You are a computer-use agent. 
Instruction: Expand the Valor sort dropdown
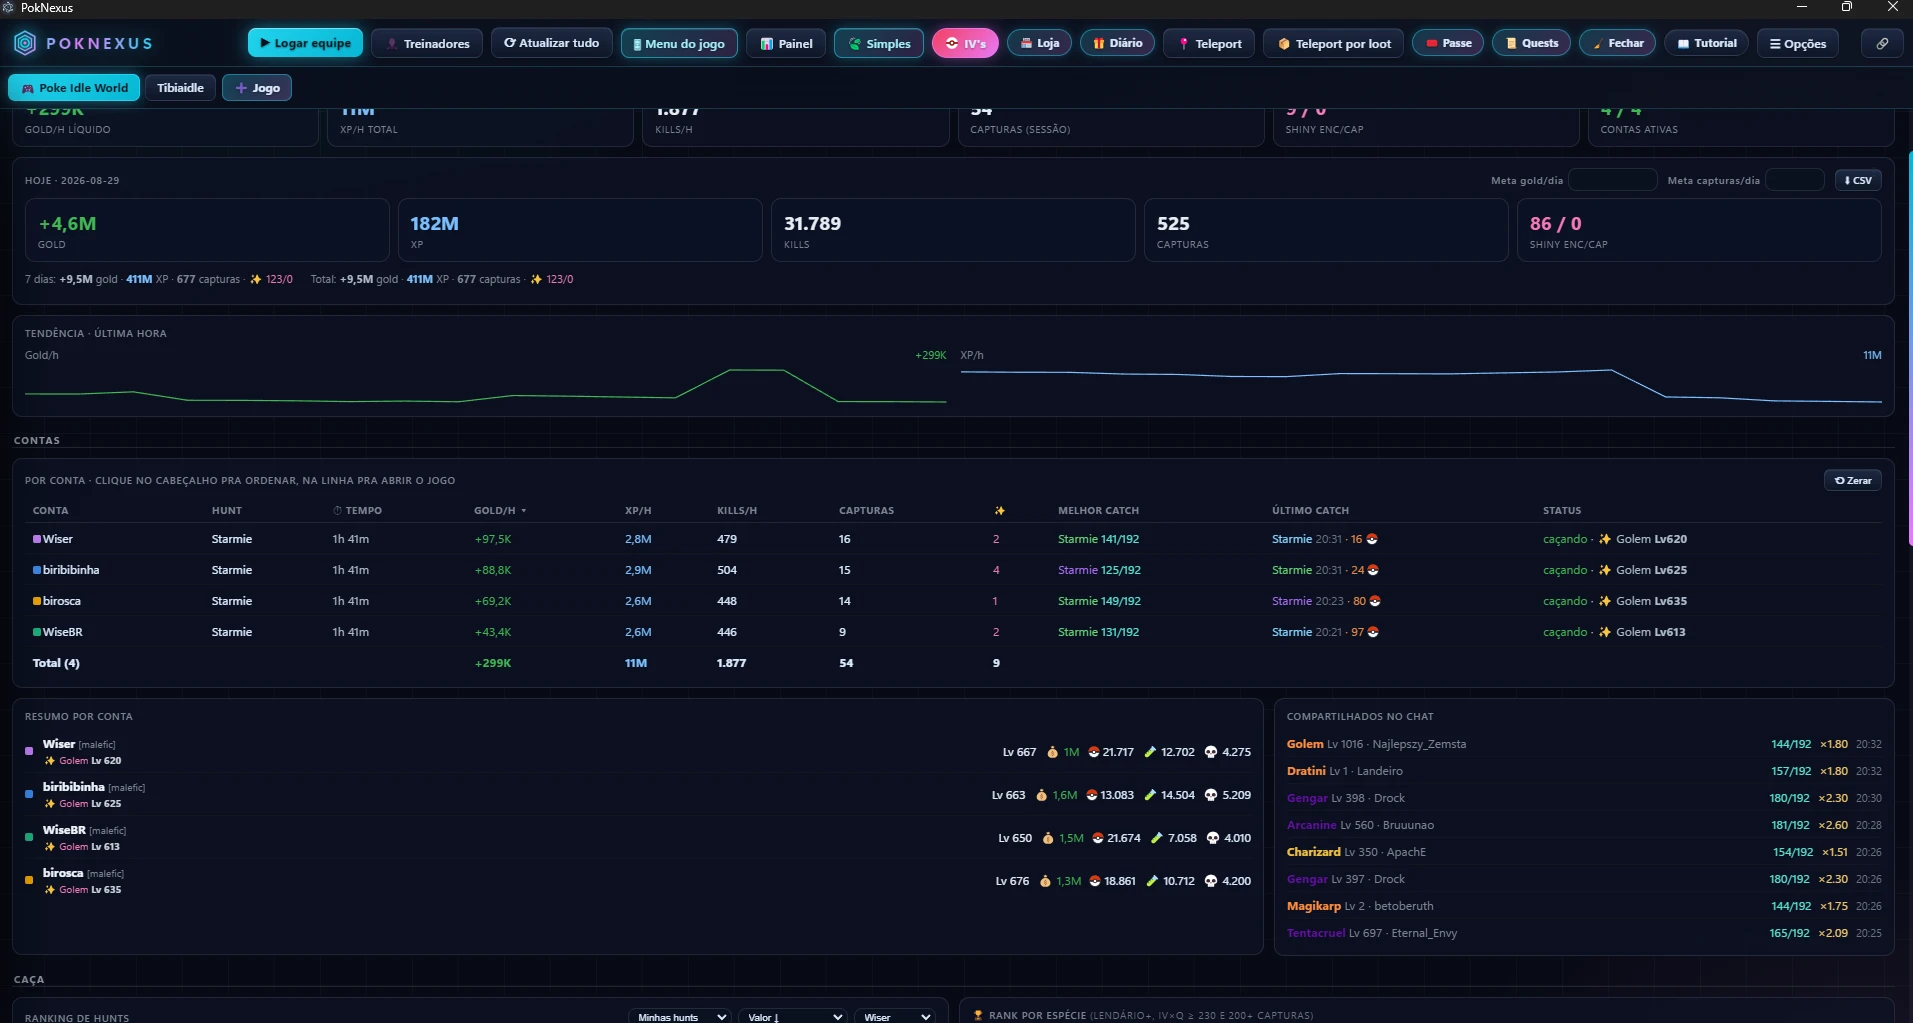pyautogui.click(x=794, y=1017)
